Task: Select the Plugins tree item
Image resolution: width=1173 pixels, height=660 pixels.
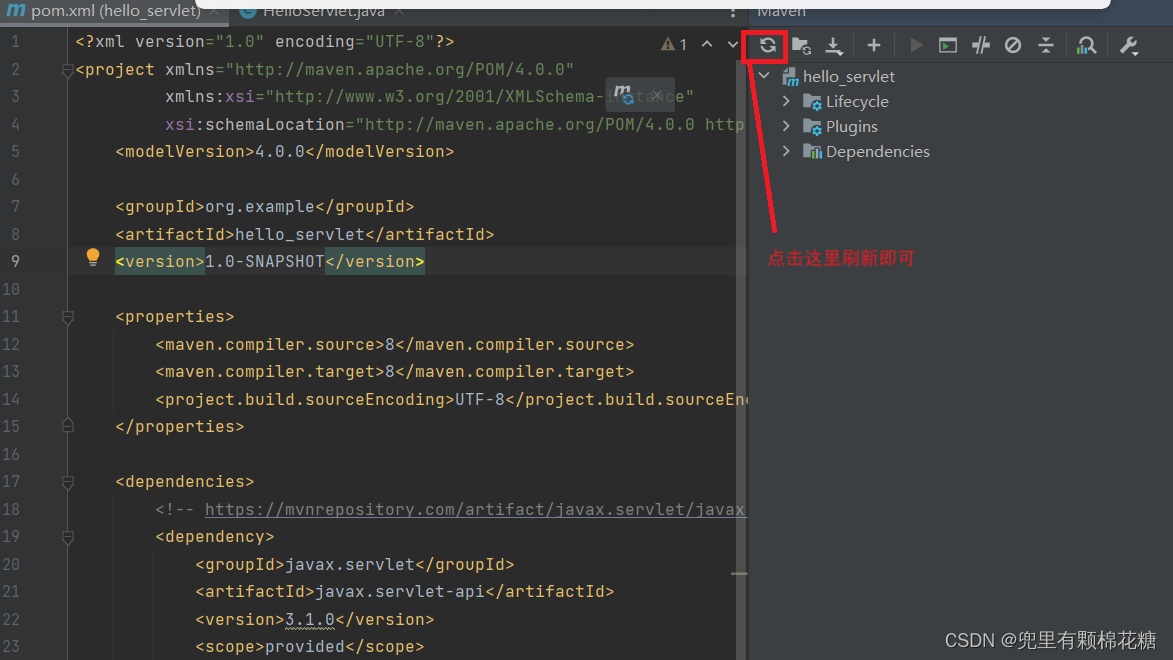Action: tap(851, 126)
